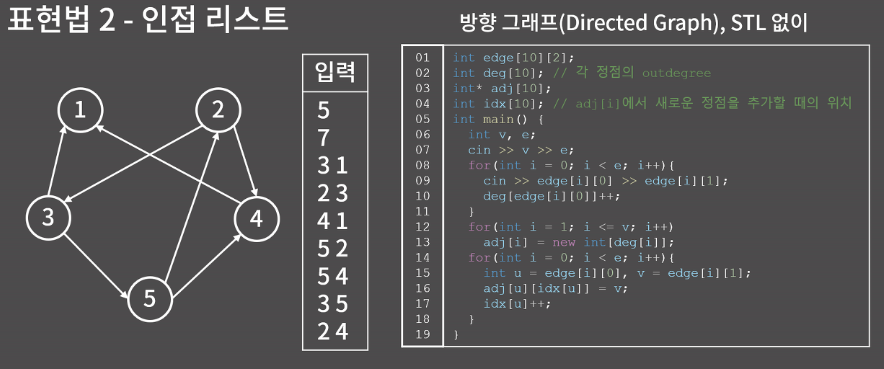Select the 'int deg[10];' declaration line
Image resolution: width=884 pixels, height=369 pixels.
[x=582, y=73]
